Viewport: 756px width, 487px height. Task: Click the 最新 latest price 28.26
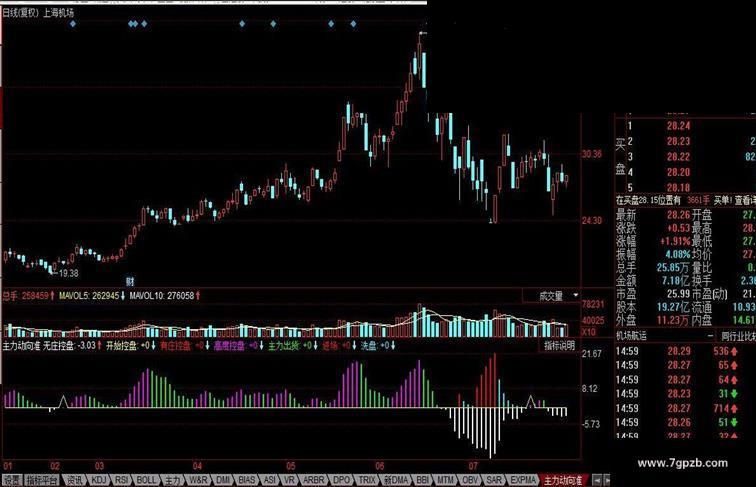point(678,215)
